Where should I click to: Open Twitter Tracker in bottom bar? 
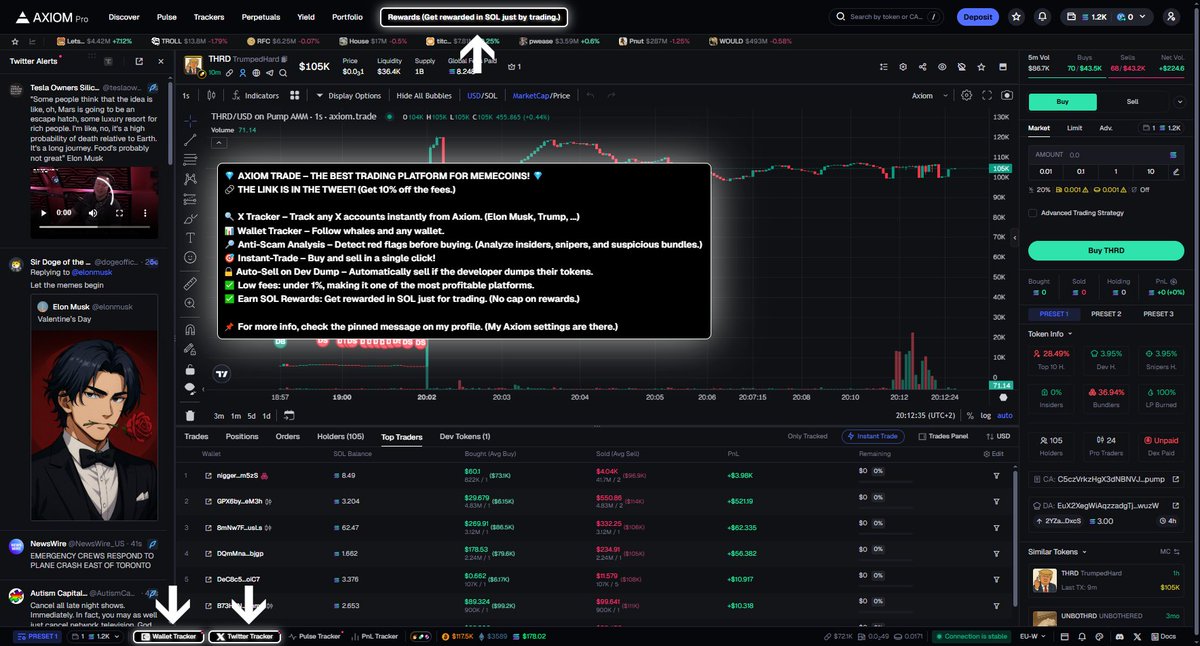click(245, 636)
